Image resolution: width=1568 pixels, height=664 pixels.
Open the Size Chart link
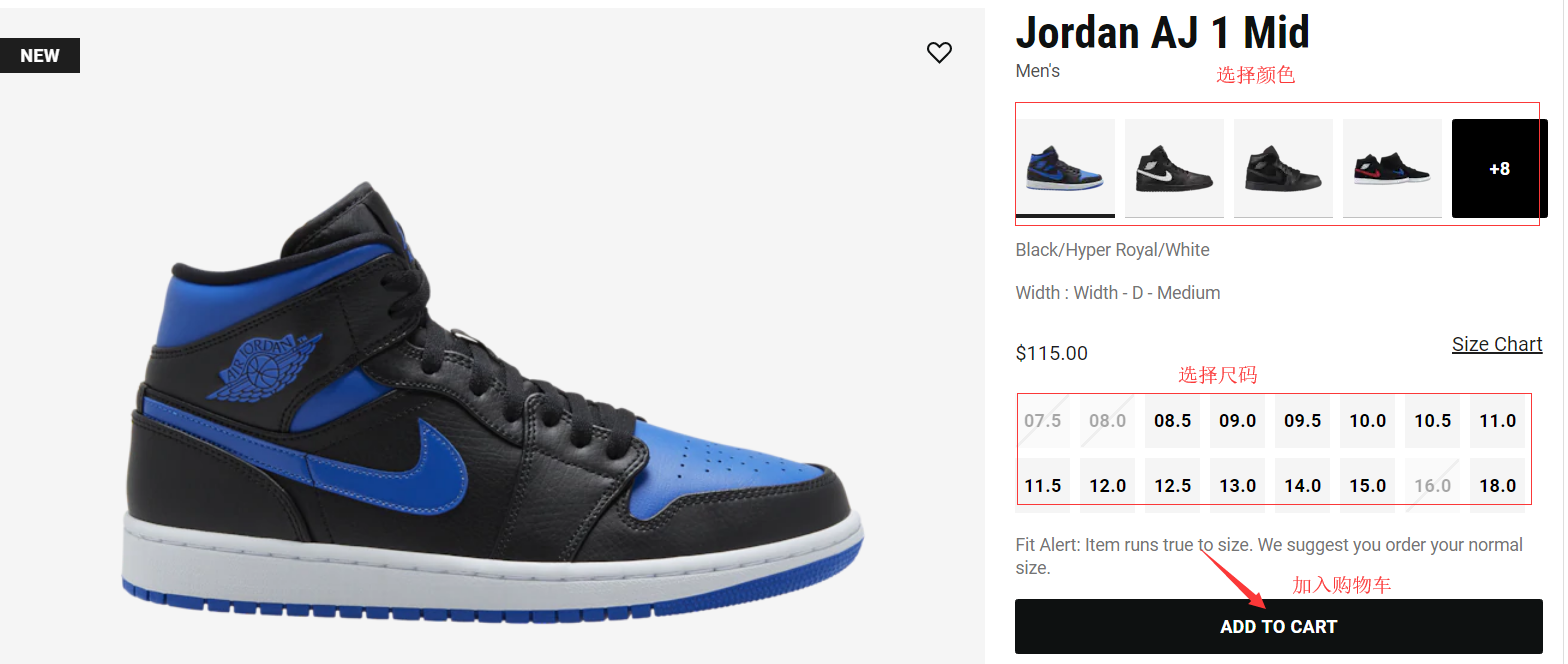(1497, 344)
